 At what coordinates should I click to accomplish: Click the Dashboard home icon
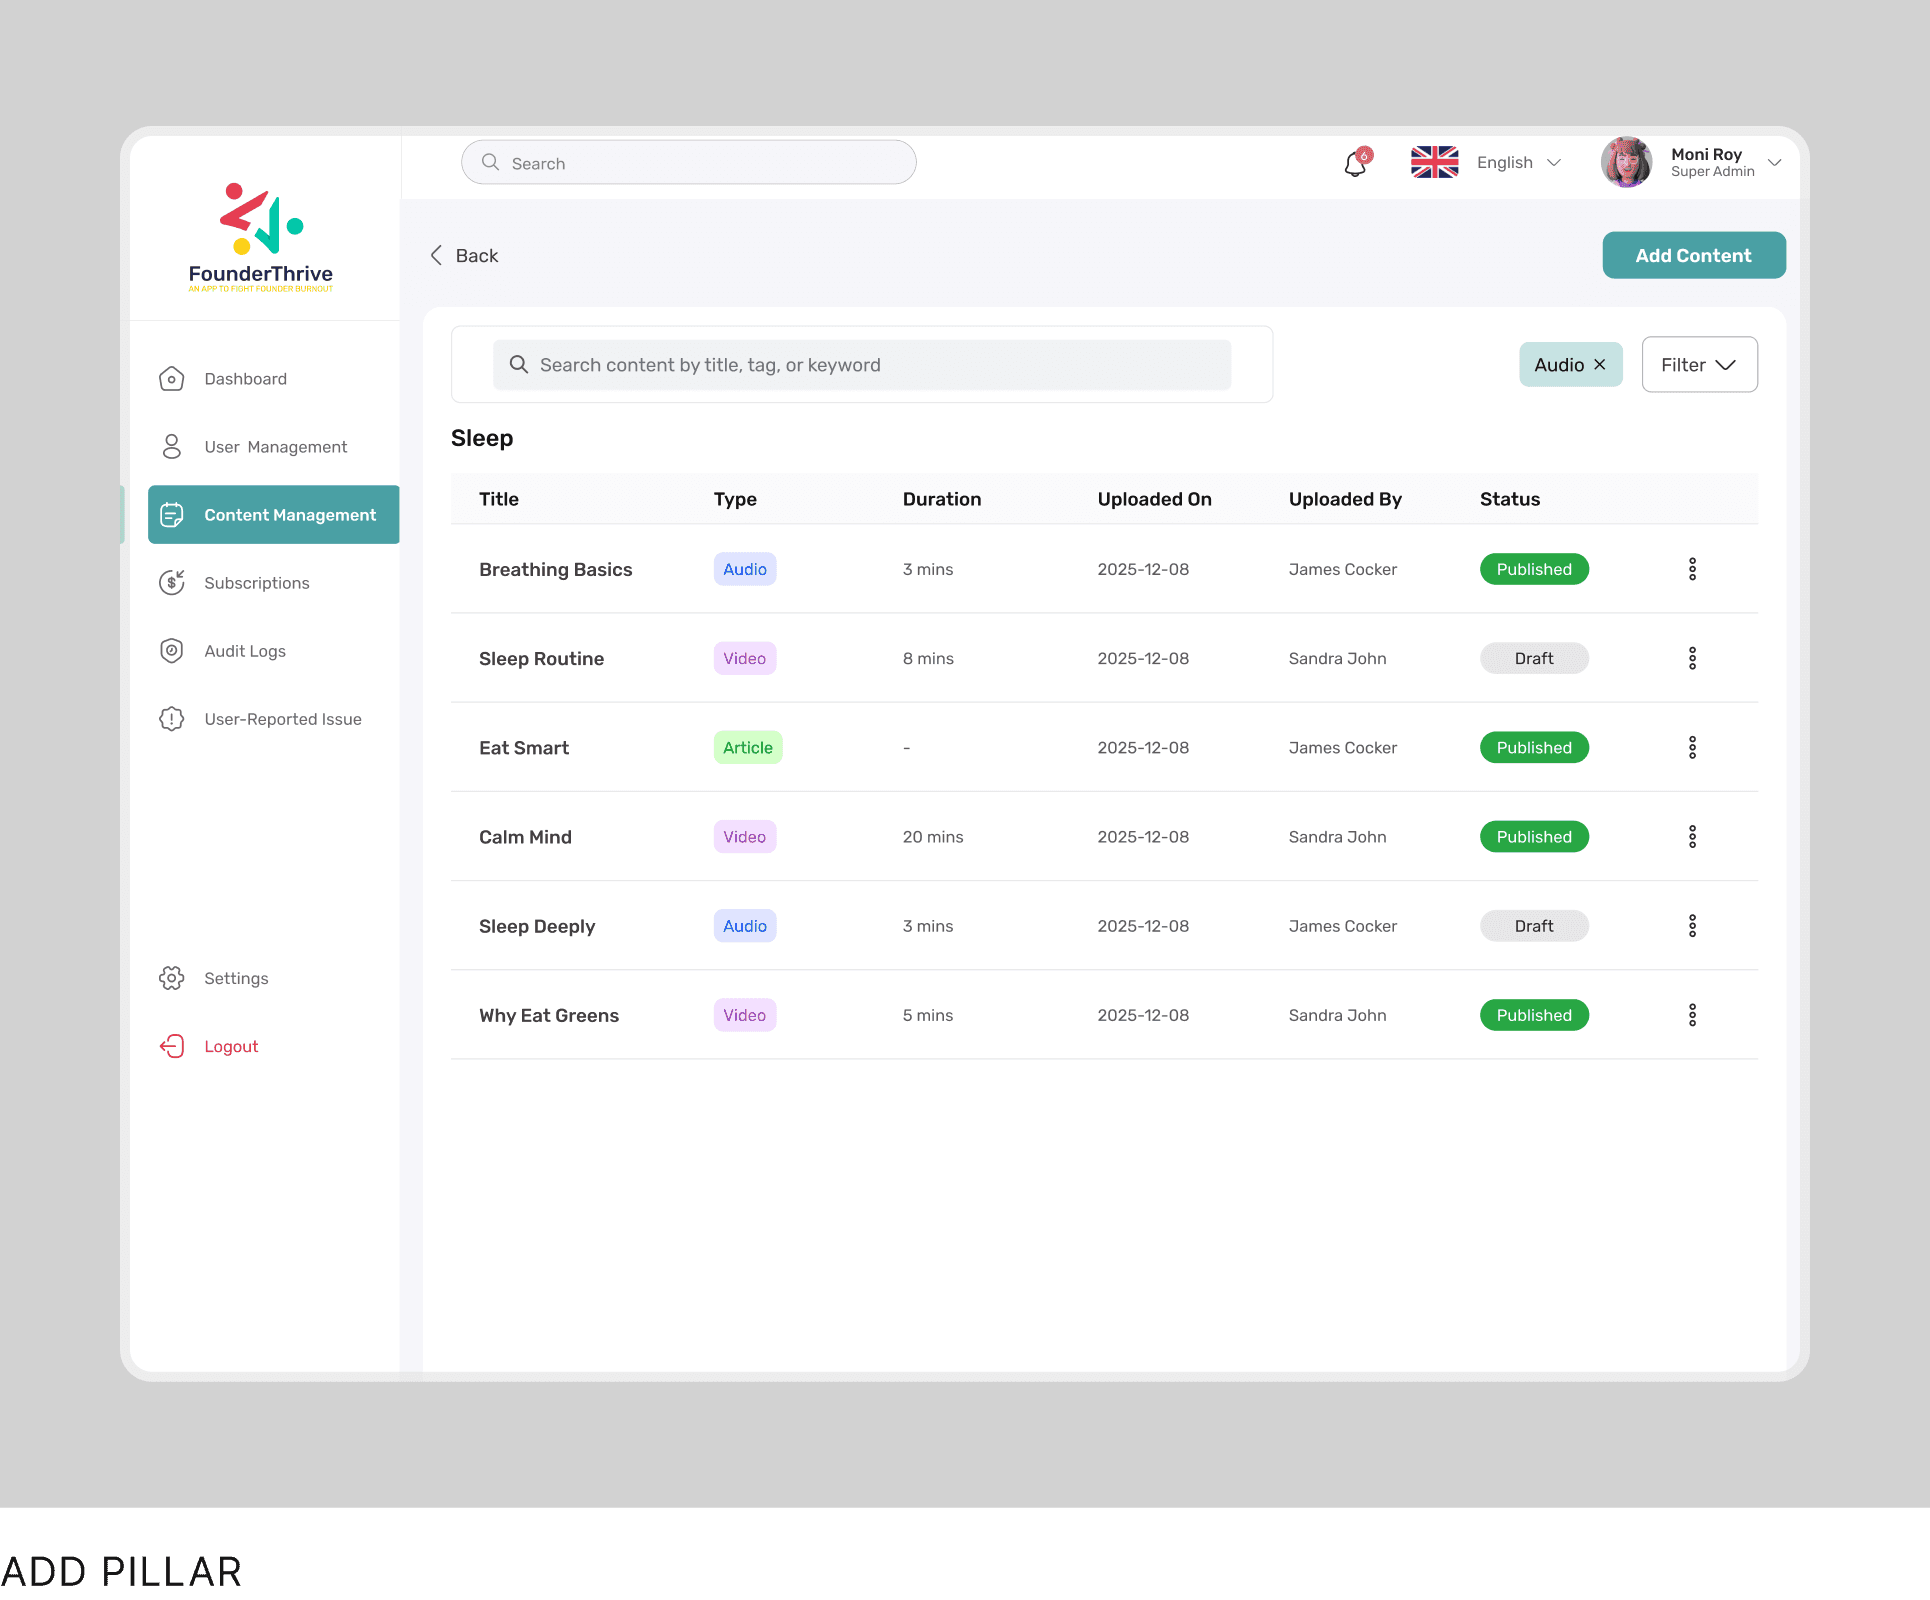coord(172,379)
